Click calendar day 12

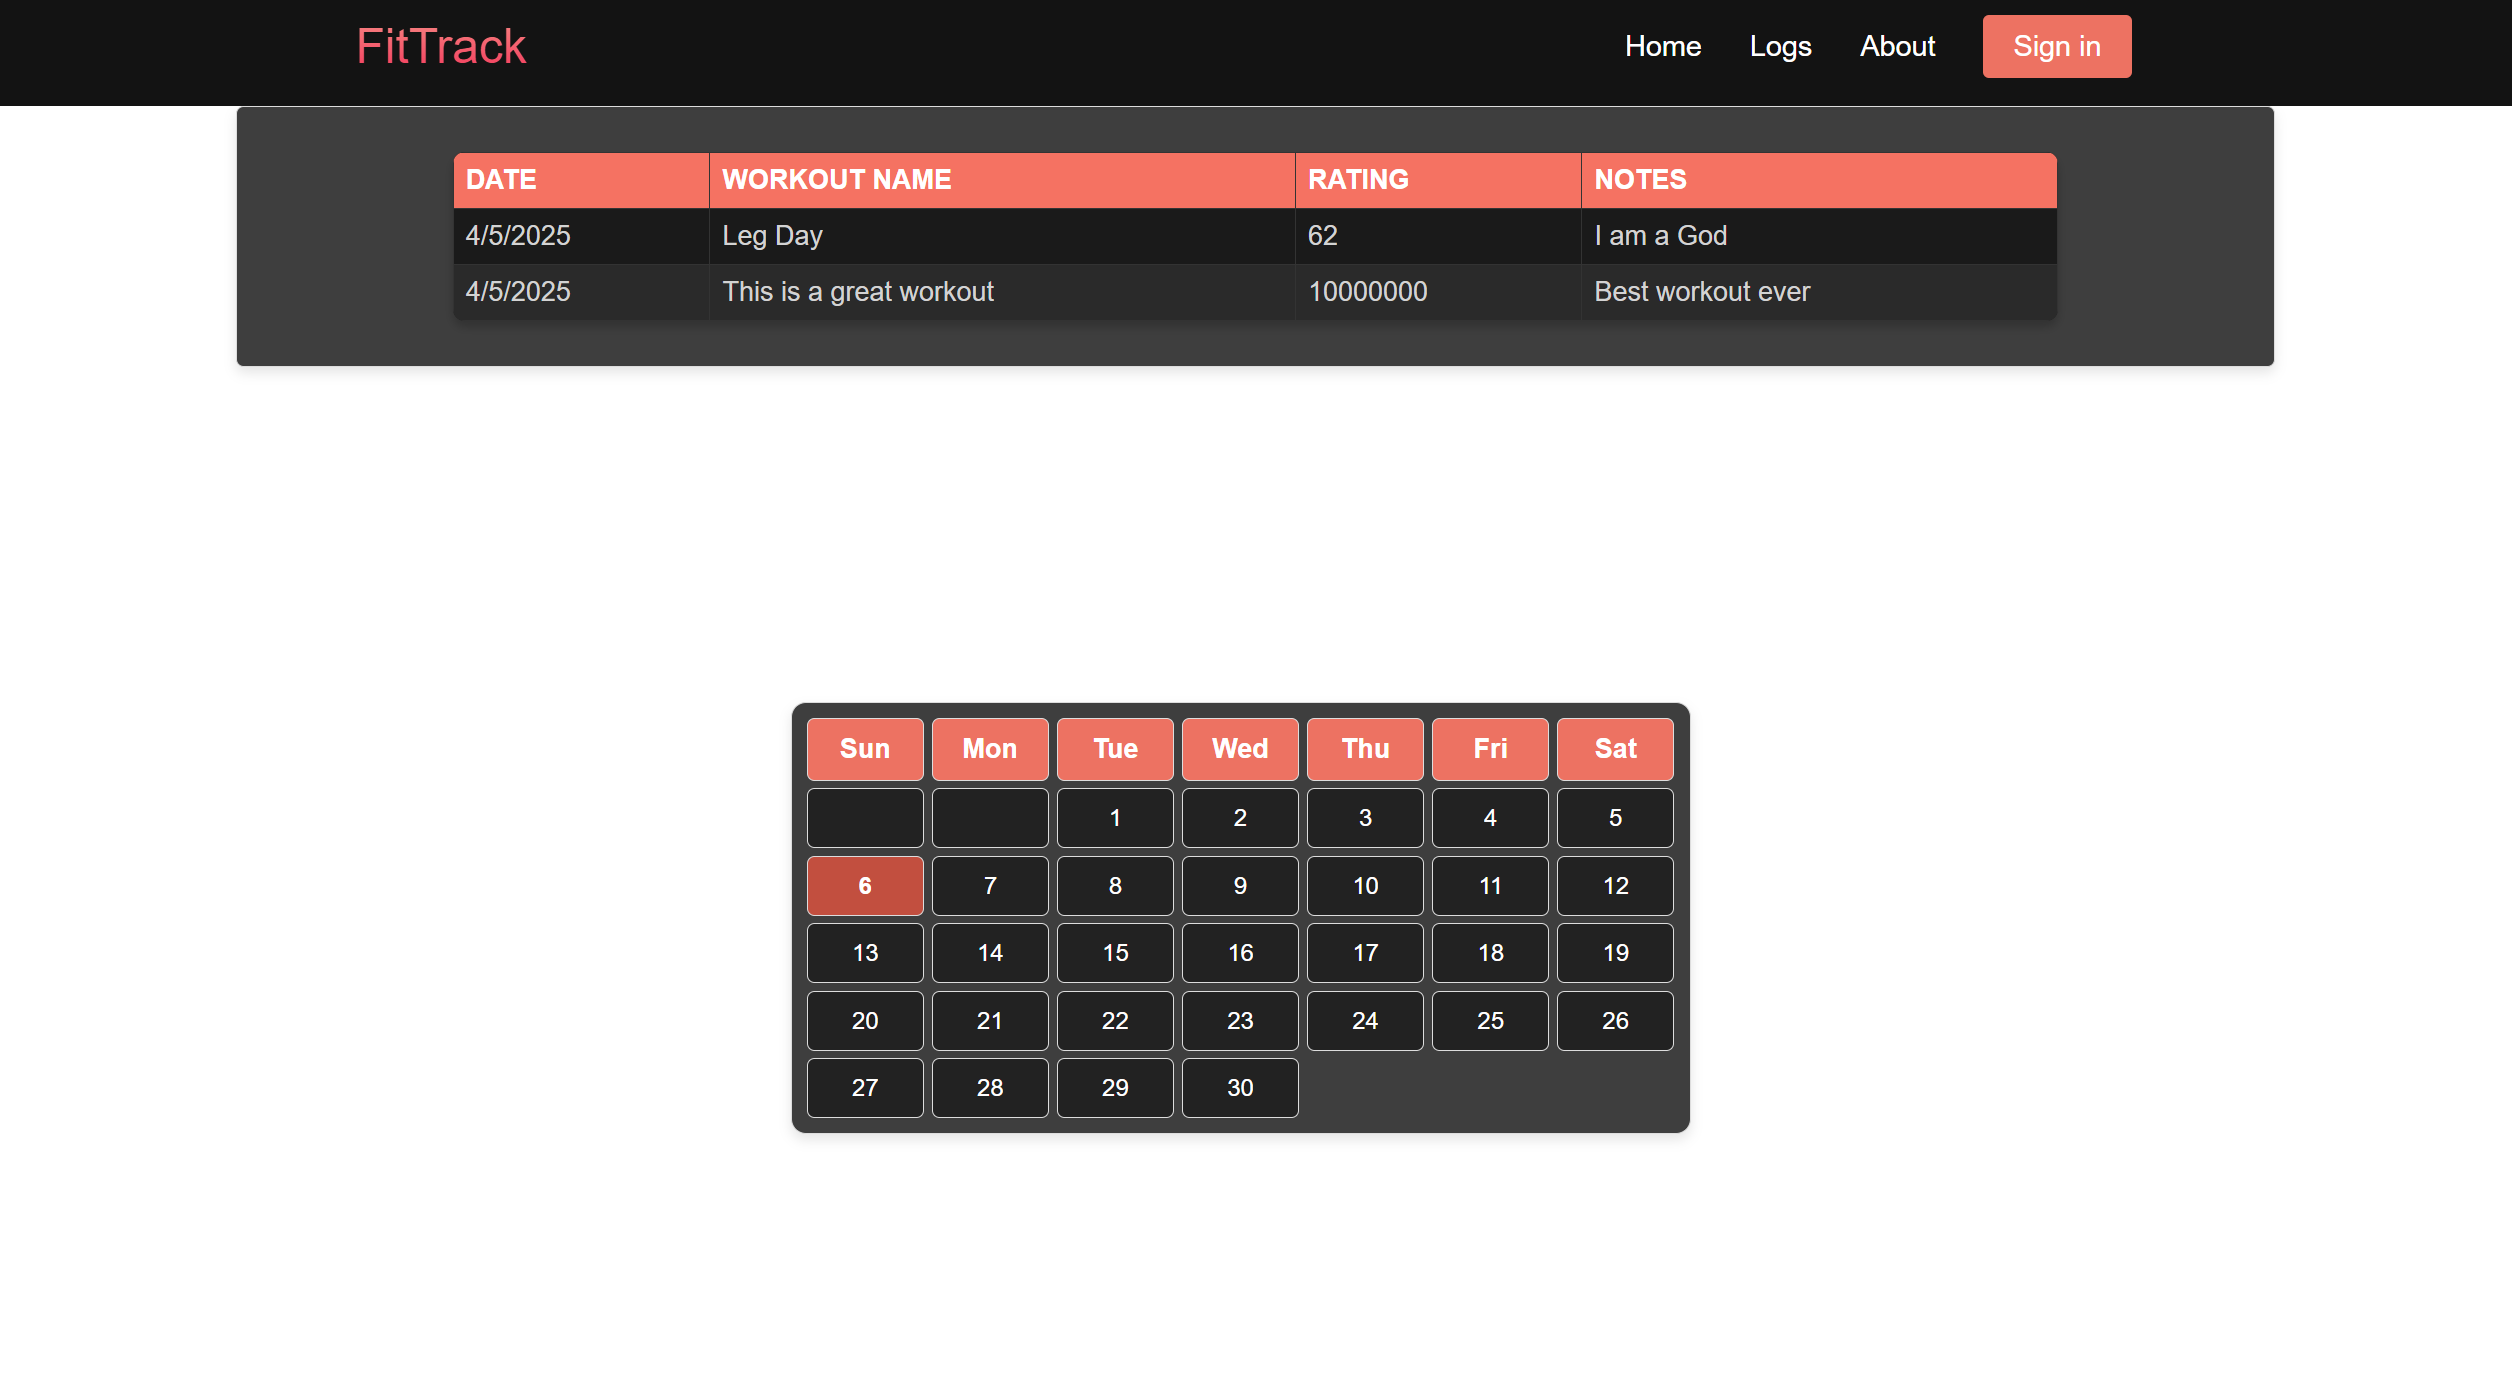point(1615,886)
